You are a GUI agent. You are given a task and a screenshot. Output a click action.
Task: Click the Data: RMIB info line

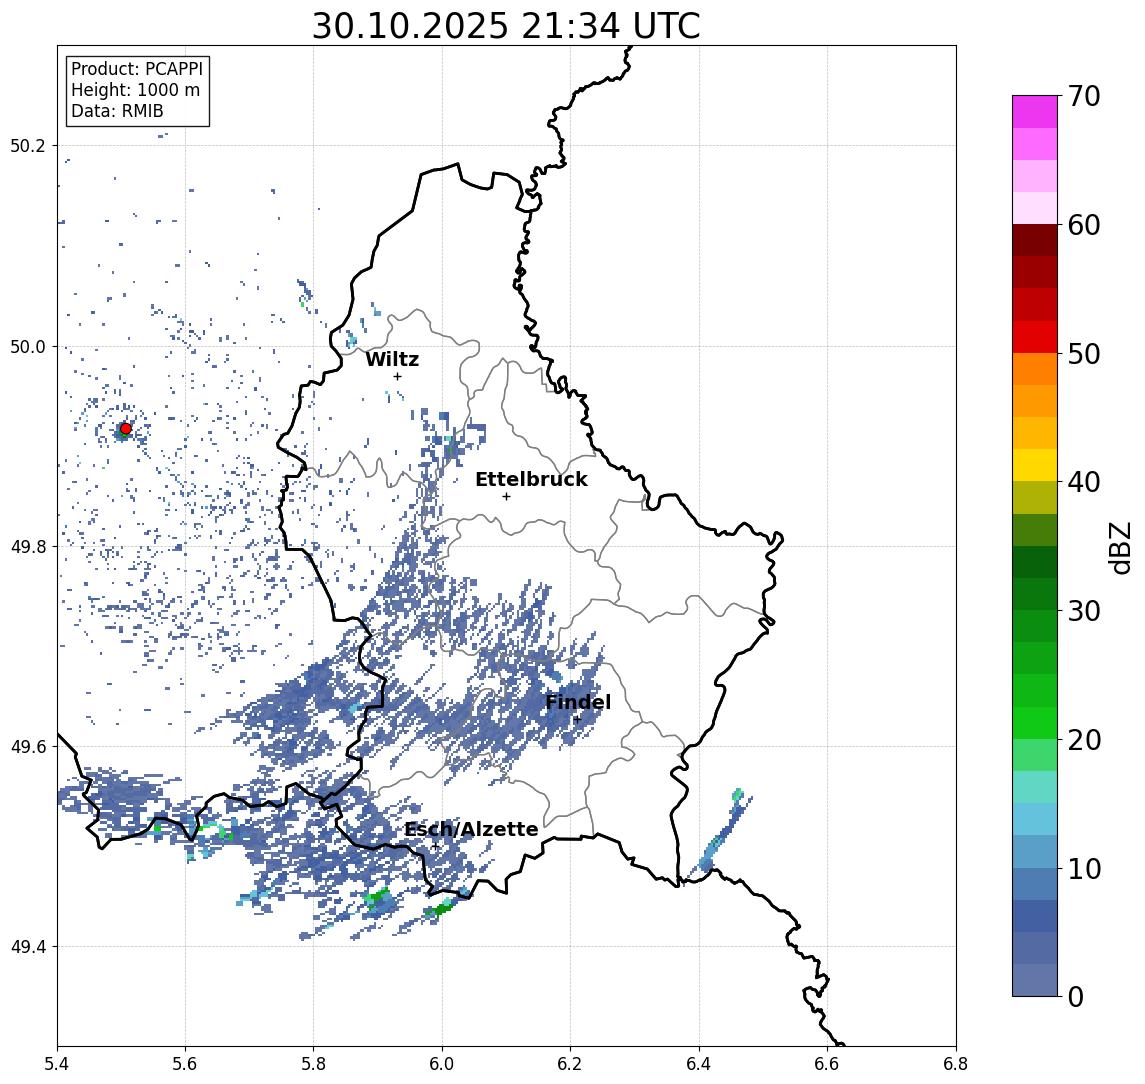point(117,111)
